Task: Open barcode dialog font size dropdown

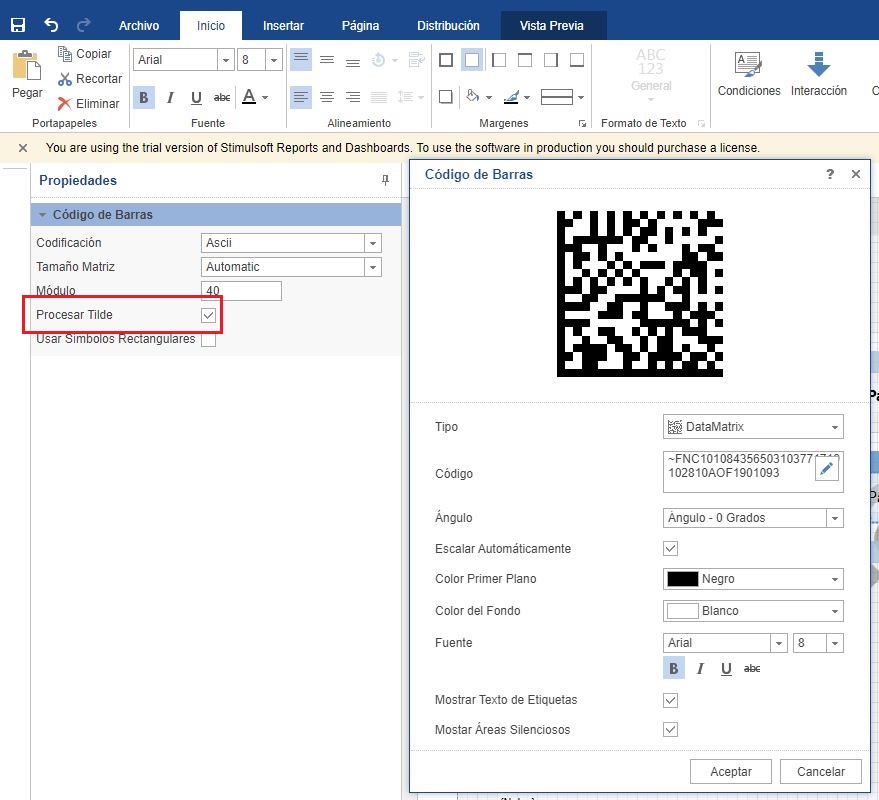Action: [x=835, y=643]
